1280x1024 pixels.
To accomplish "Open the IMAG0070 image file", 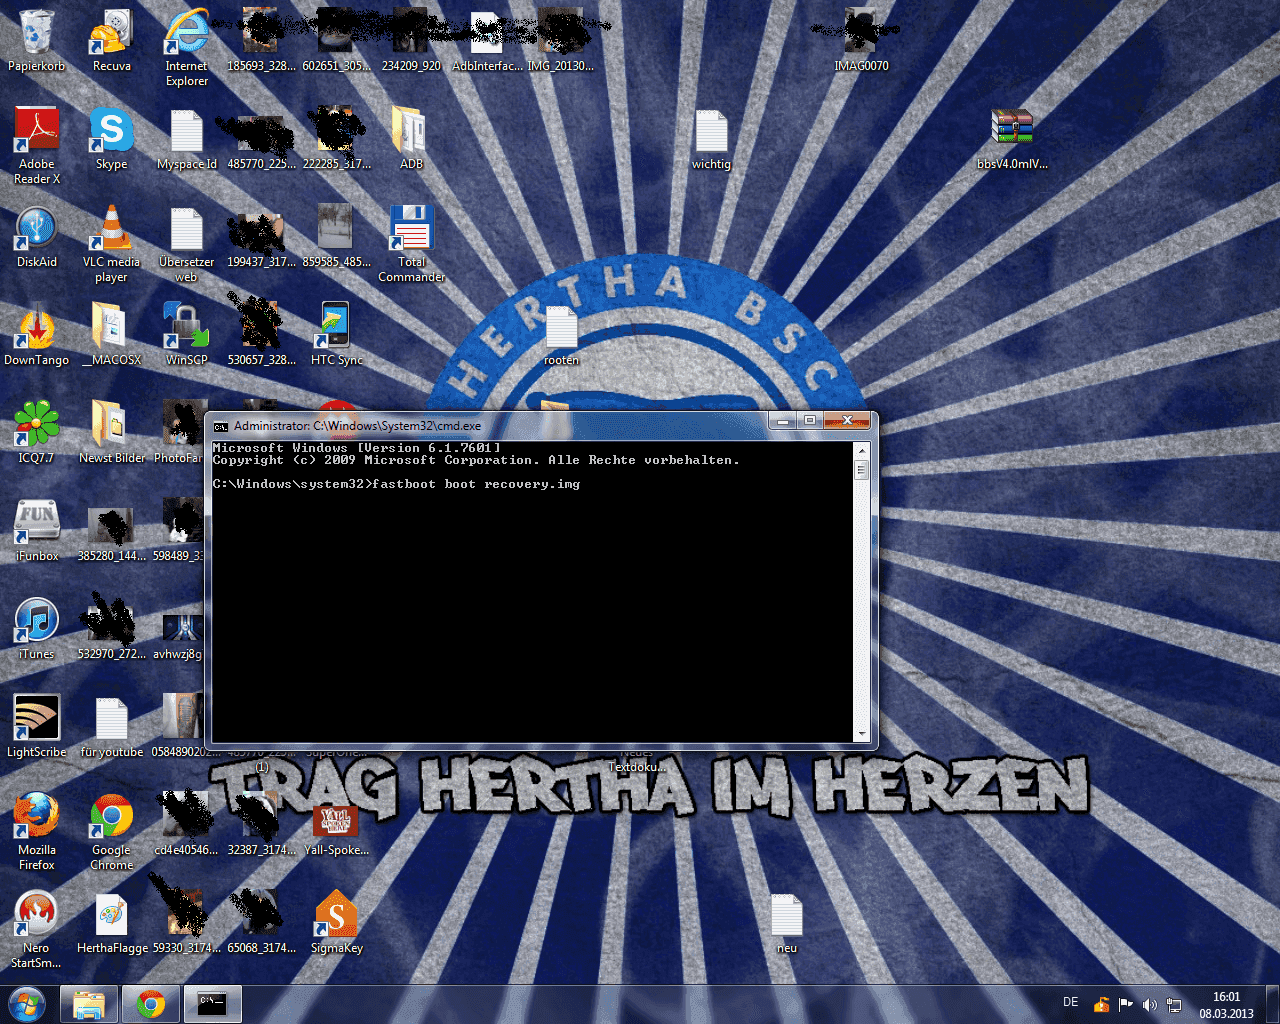I will (x=861, y=41).
